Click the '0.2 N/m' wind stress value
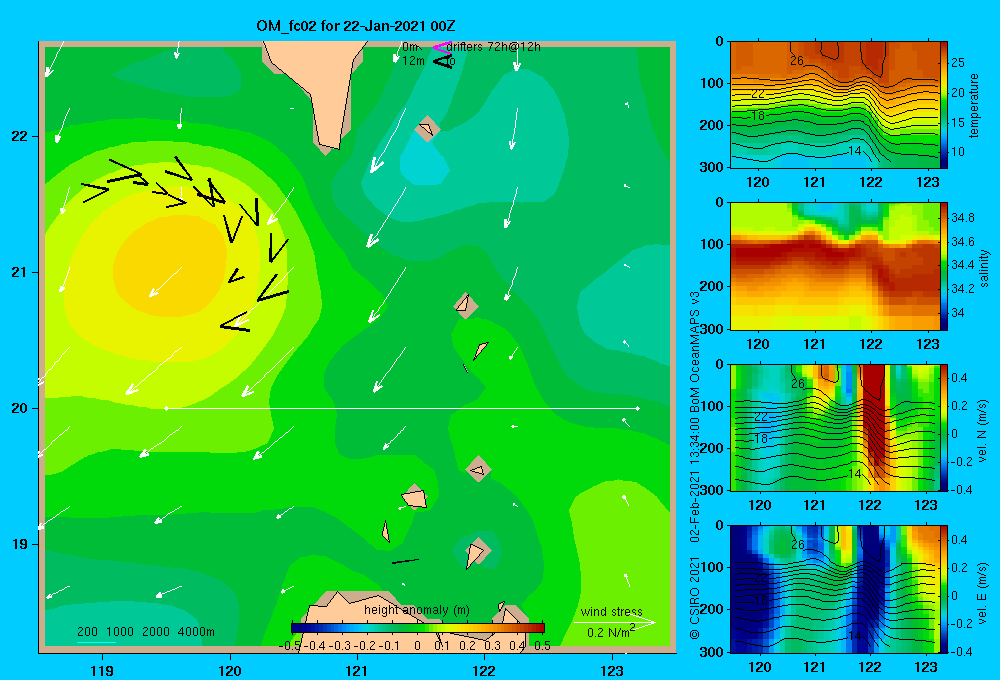Viewport: 1000px width, 680px height. coord(608,633)
